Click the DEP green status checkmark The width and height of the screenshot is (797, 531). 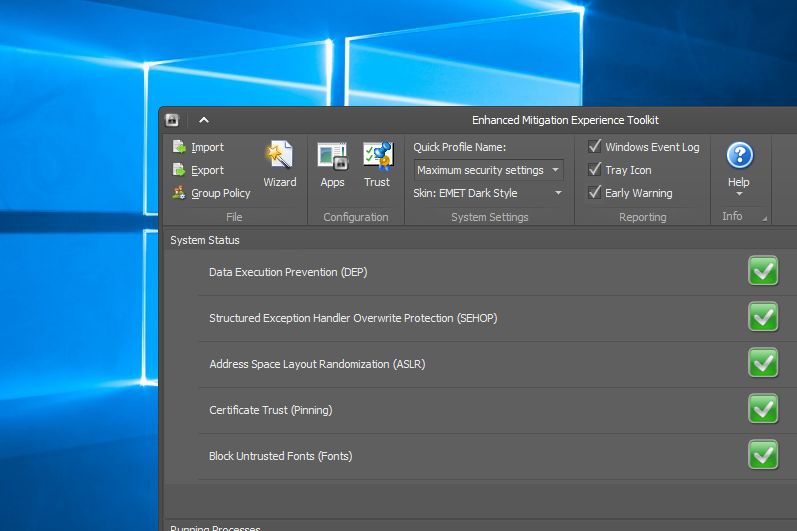763,271
